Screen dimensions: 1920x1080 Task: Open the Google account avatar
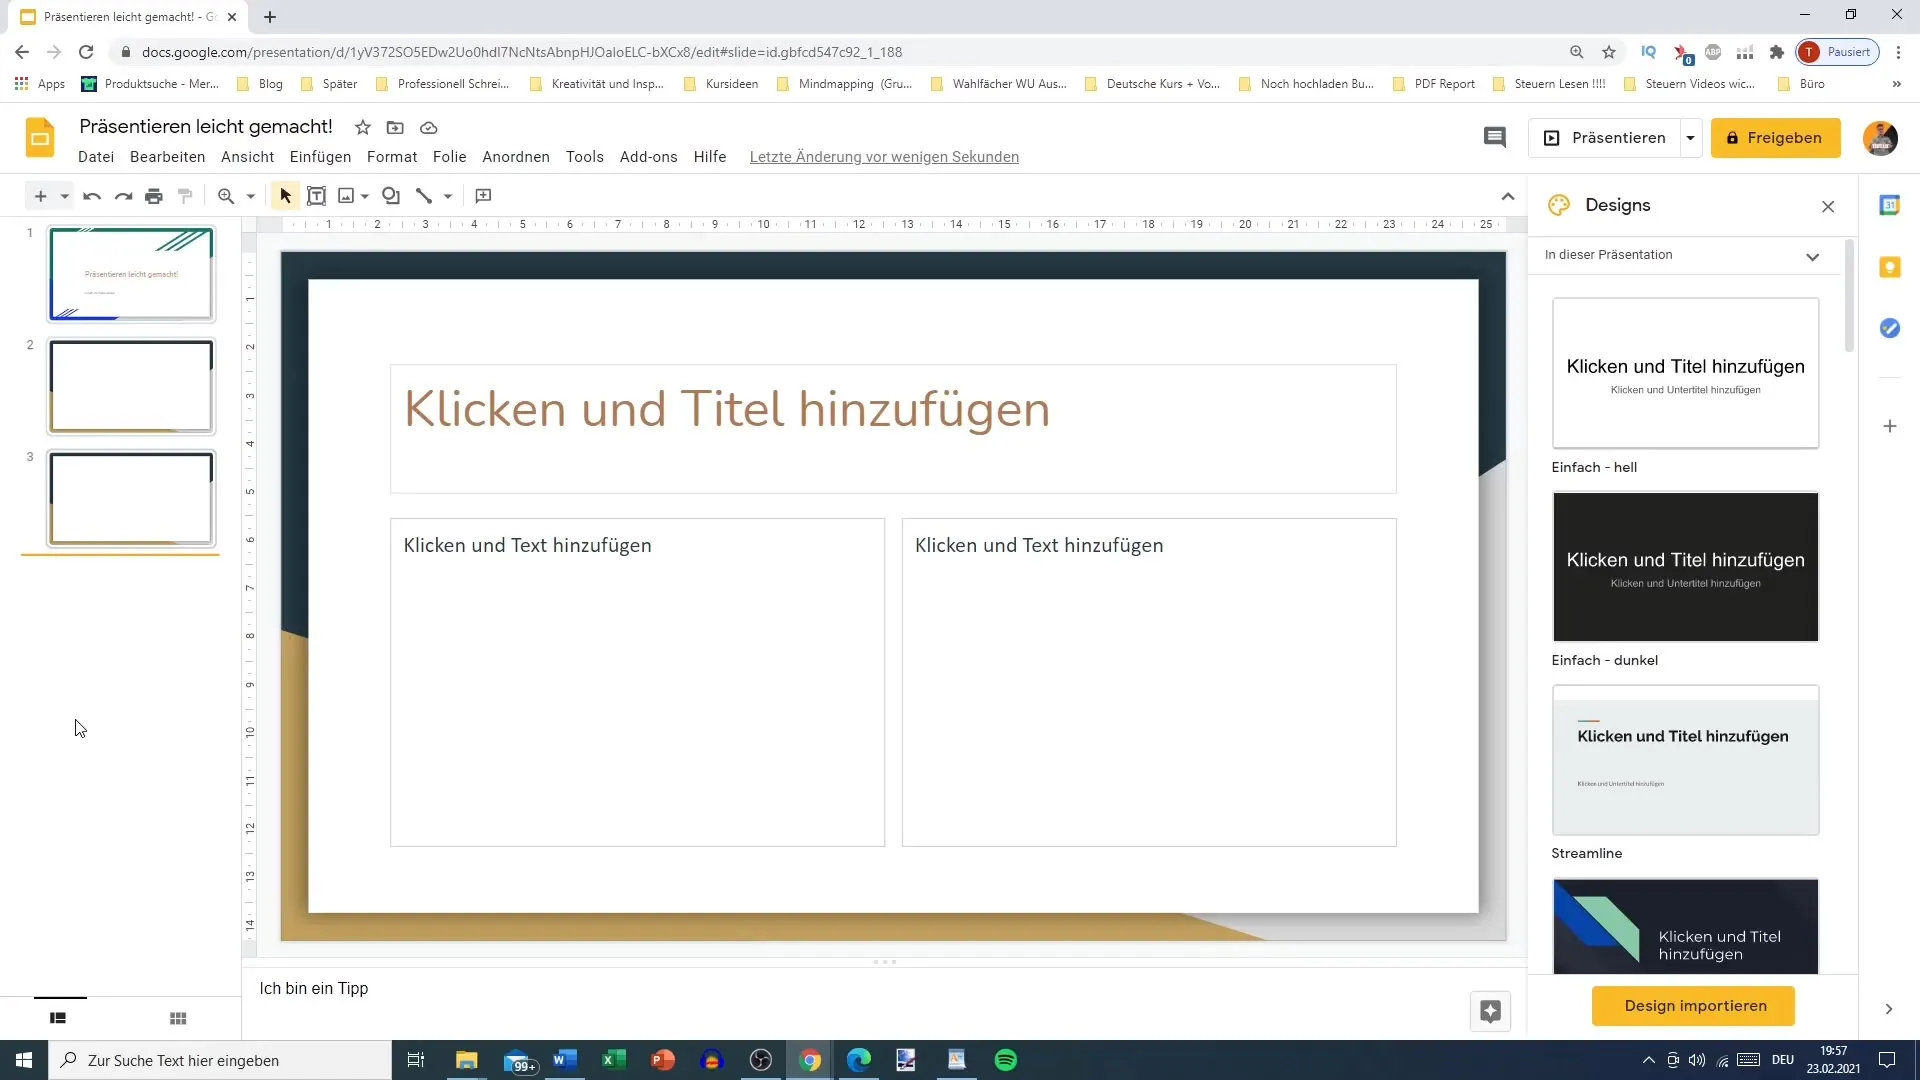coord(1880,138)
